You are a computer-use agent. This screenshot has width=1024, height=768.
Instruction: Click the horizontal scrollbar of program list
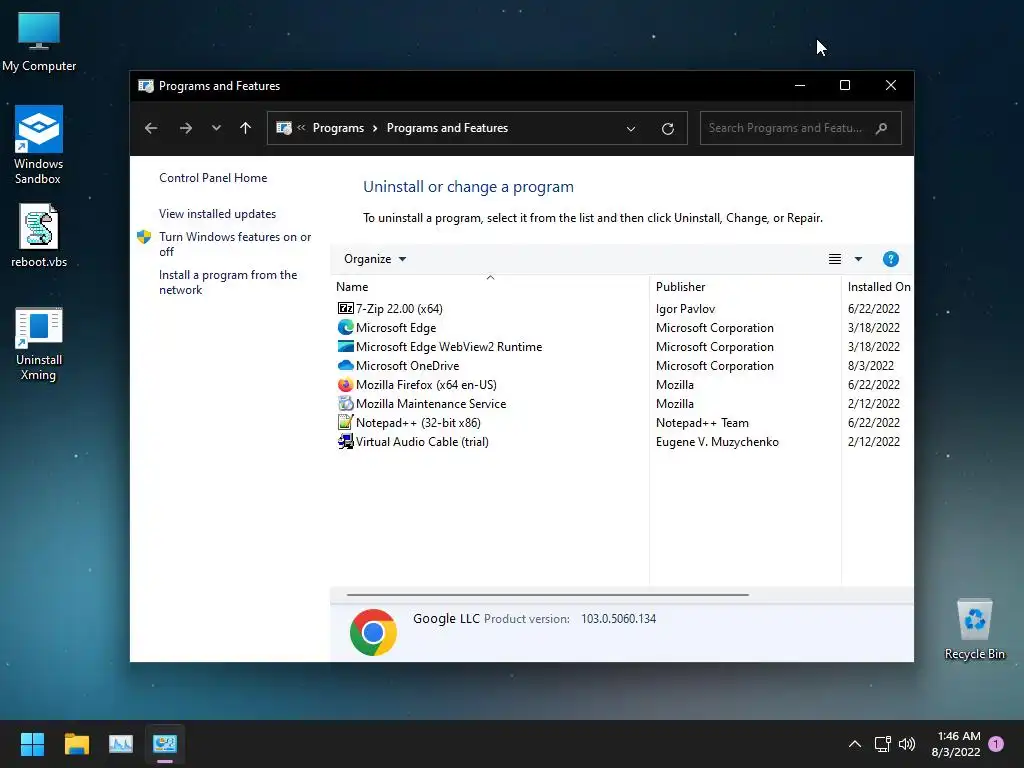547,595
